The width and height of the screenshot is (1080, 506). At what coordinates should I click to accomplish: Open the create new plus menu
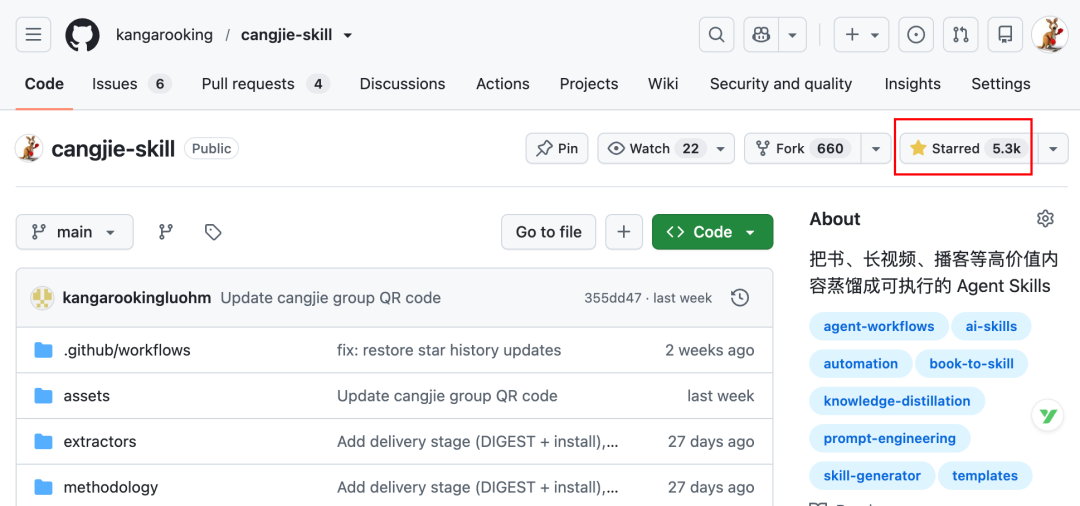[x=862, y=34]
